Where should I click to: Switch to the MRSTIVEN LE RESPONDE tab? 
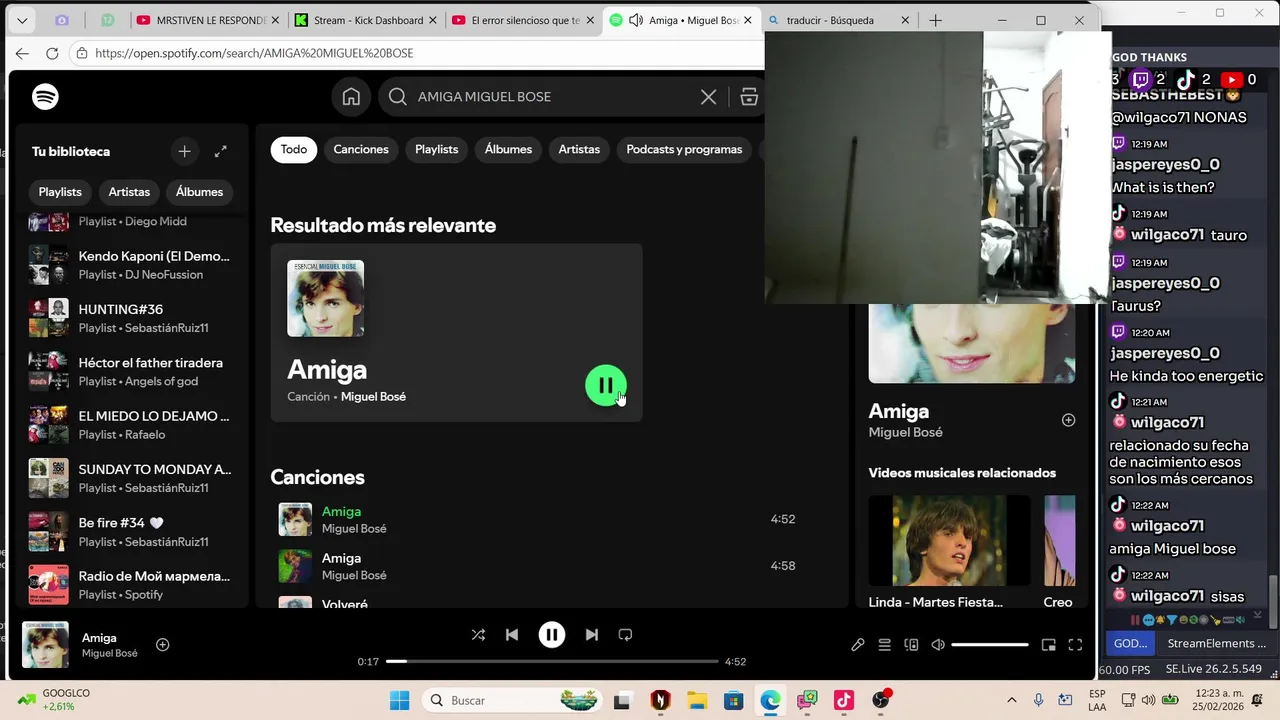(x=209, y=20)
